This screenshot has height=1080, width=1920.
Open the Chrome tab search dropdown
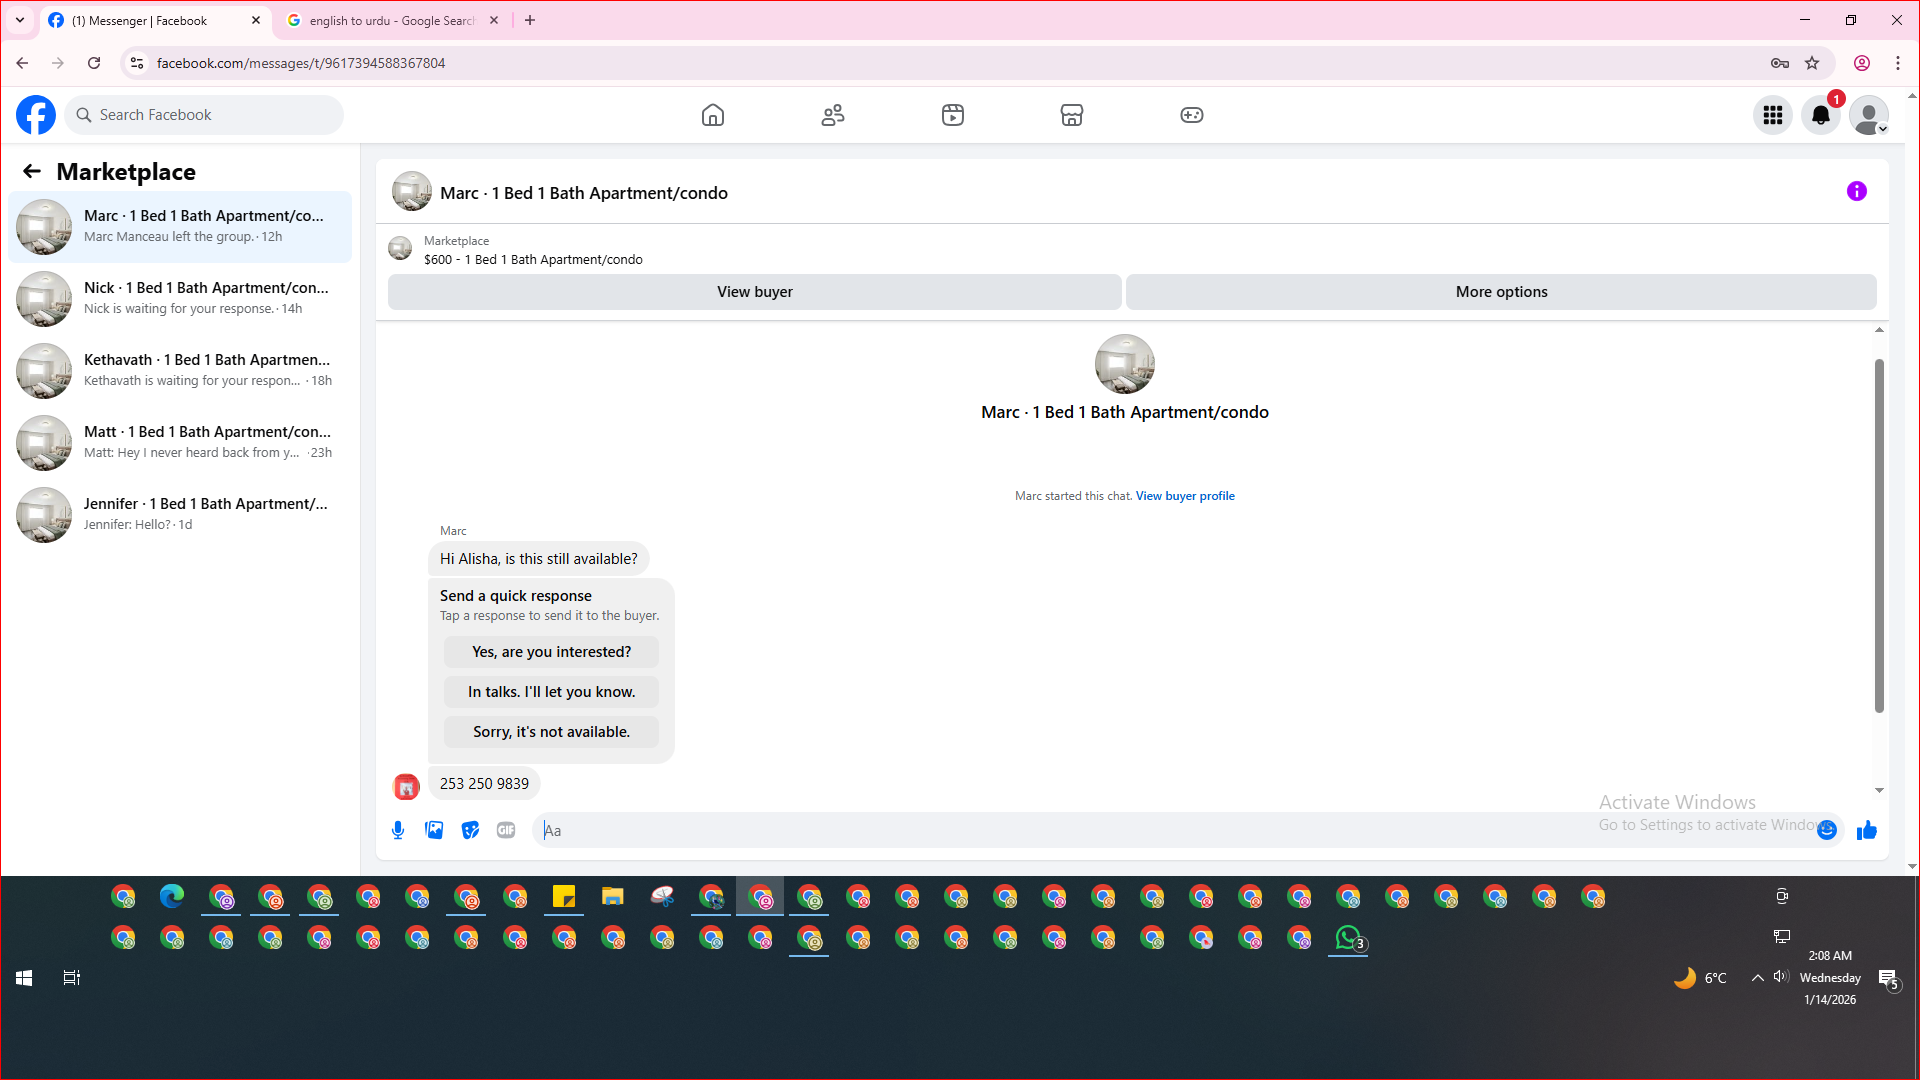(x=19, y=20)
